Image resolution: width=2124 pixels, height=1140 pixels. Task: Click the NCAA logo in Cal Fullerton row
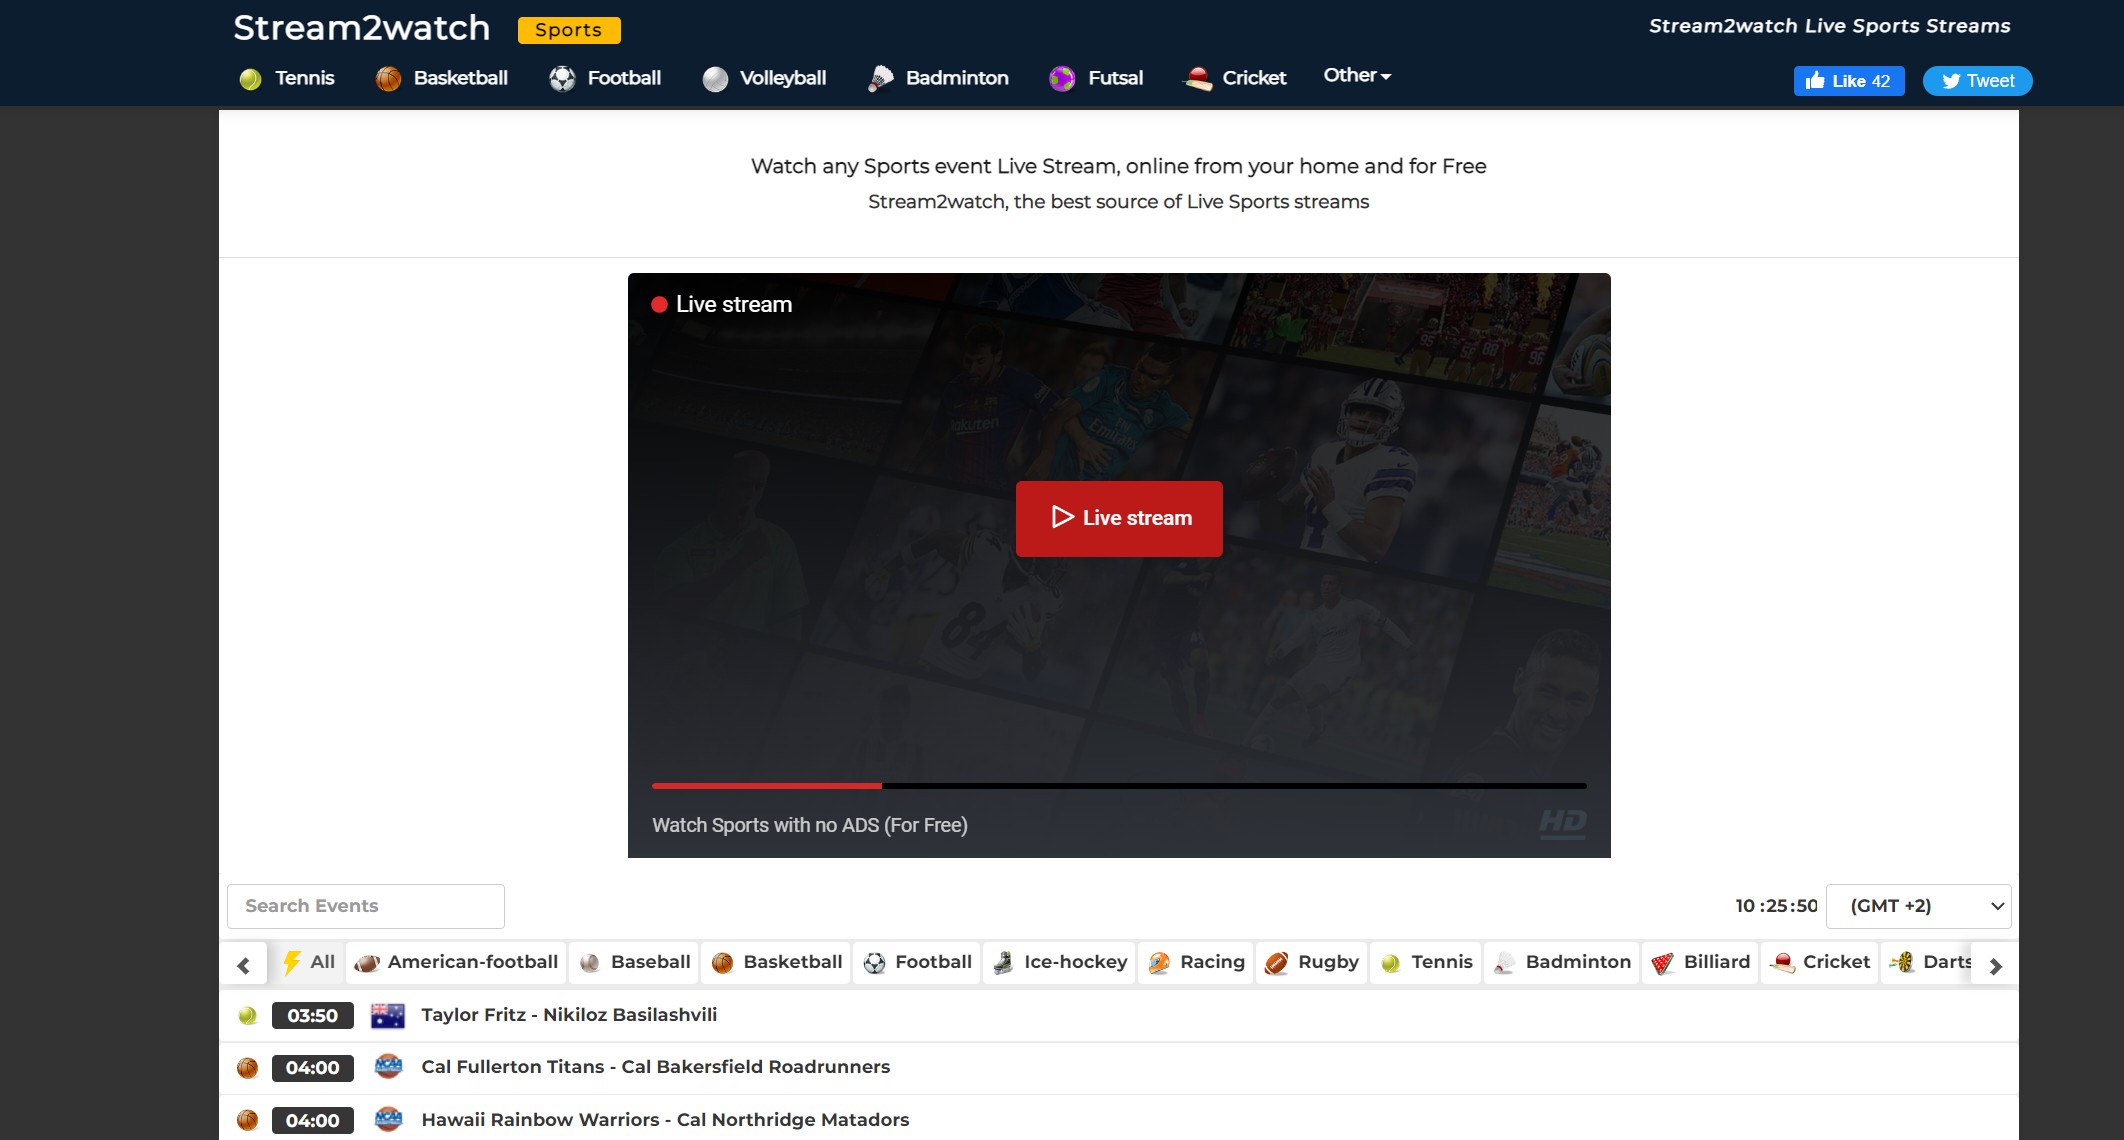click(x=388, y=1067)
